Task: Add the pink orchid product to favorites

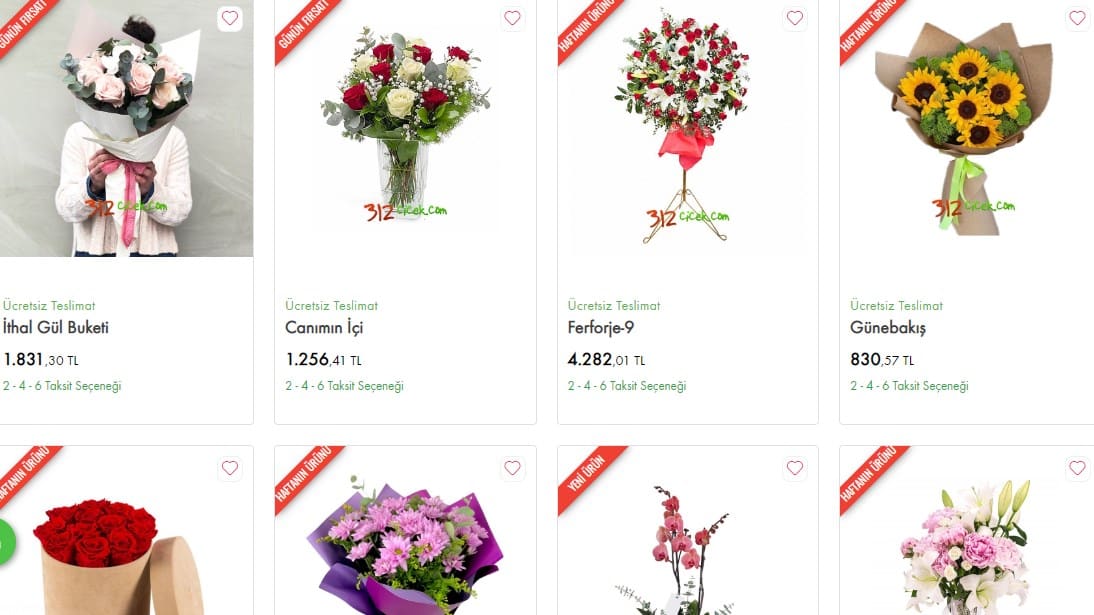Action: [x=795, y=468]
